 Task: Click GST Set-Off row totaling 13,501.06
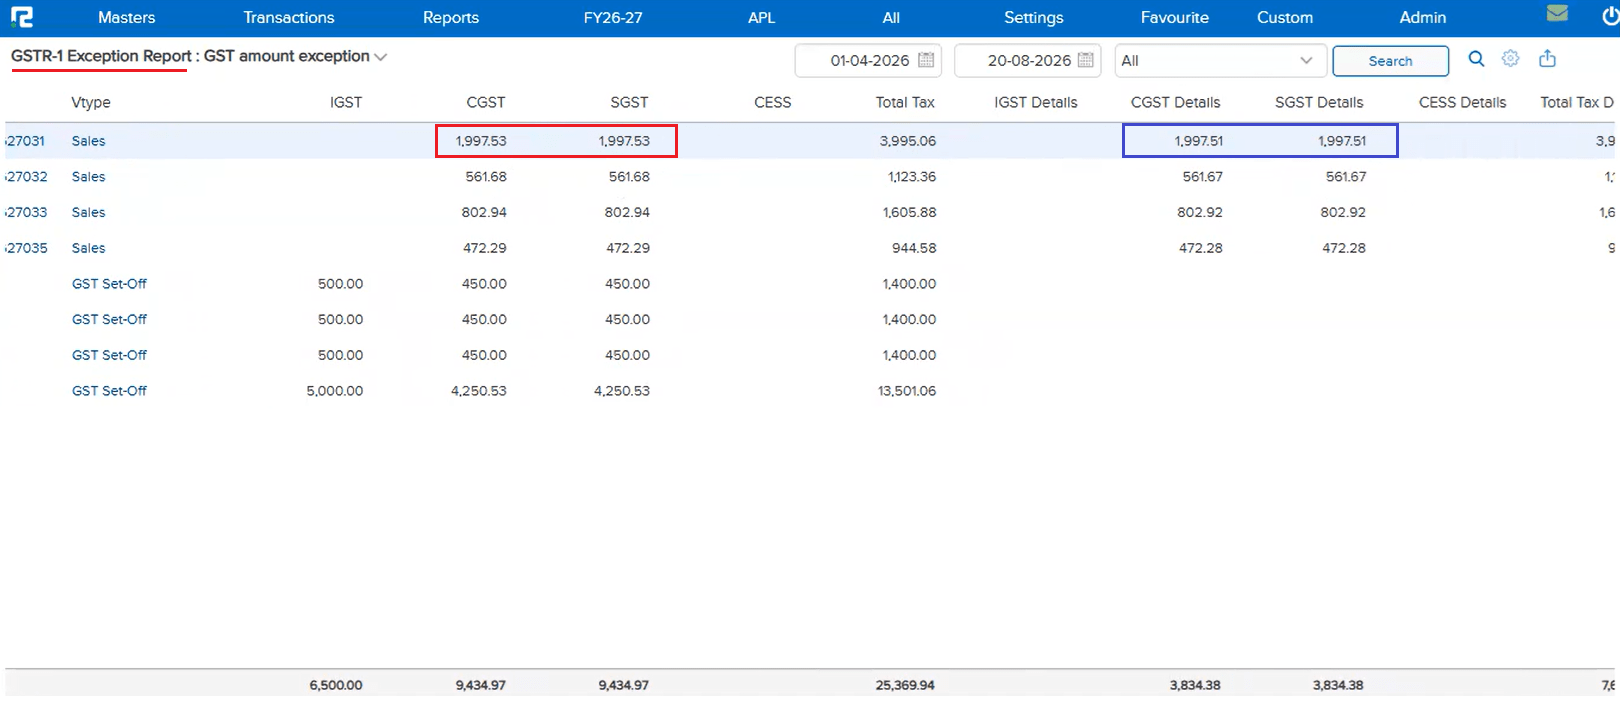pos(109,391)
